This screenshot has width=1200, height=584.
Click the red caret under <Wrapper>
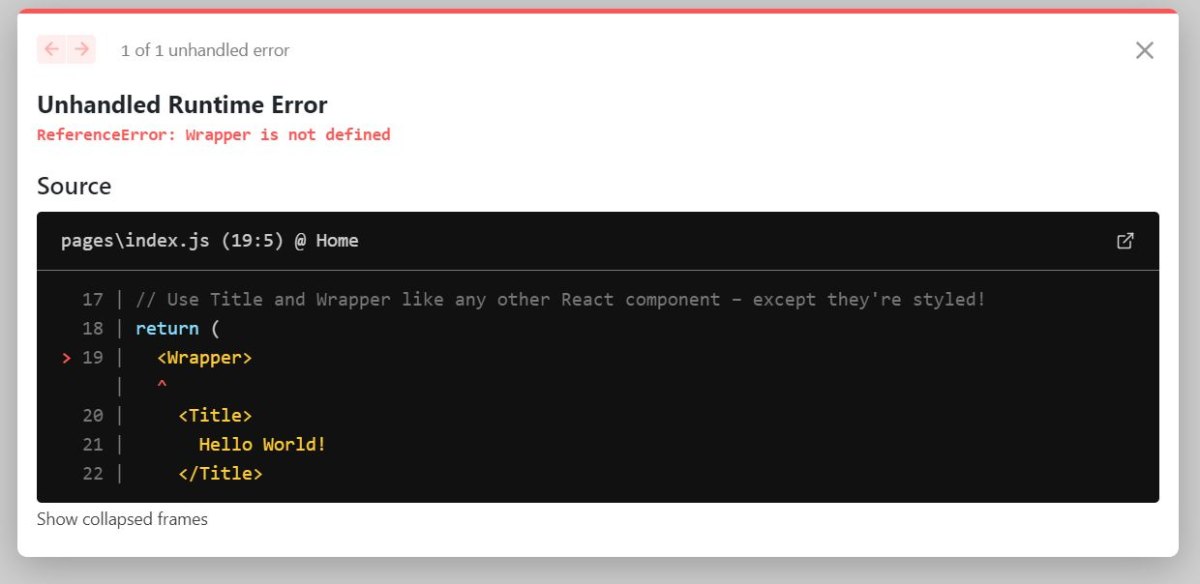coord(162,385)
